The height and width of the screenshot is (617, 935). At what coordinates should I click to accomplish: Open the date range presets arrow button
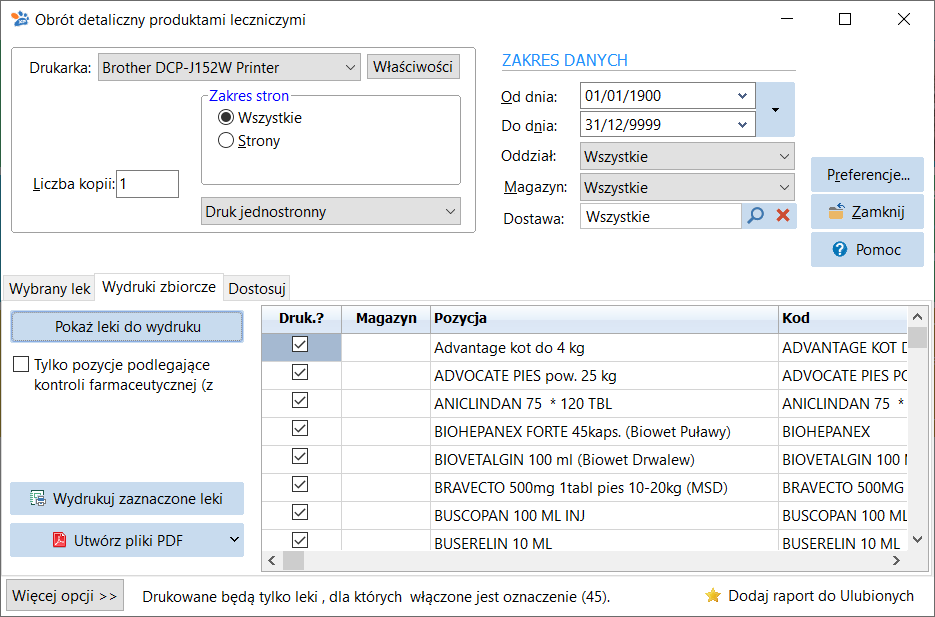[x=775, y=110]
